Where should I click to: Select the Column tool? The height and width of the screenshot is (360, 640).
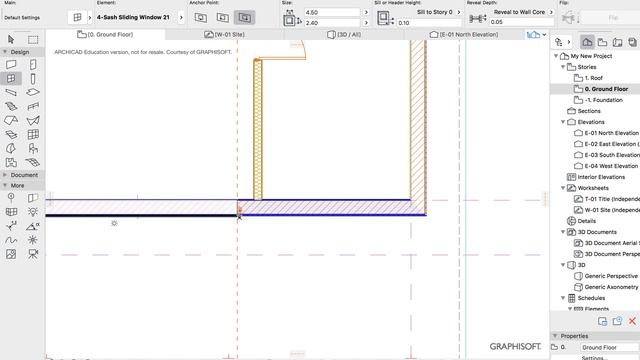(33, 78)
